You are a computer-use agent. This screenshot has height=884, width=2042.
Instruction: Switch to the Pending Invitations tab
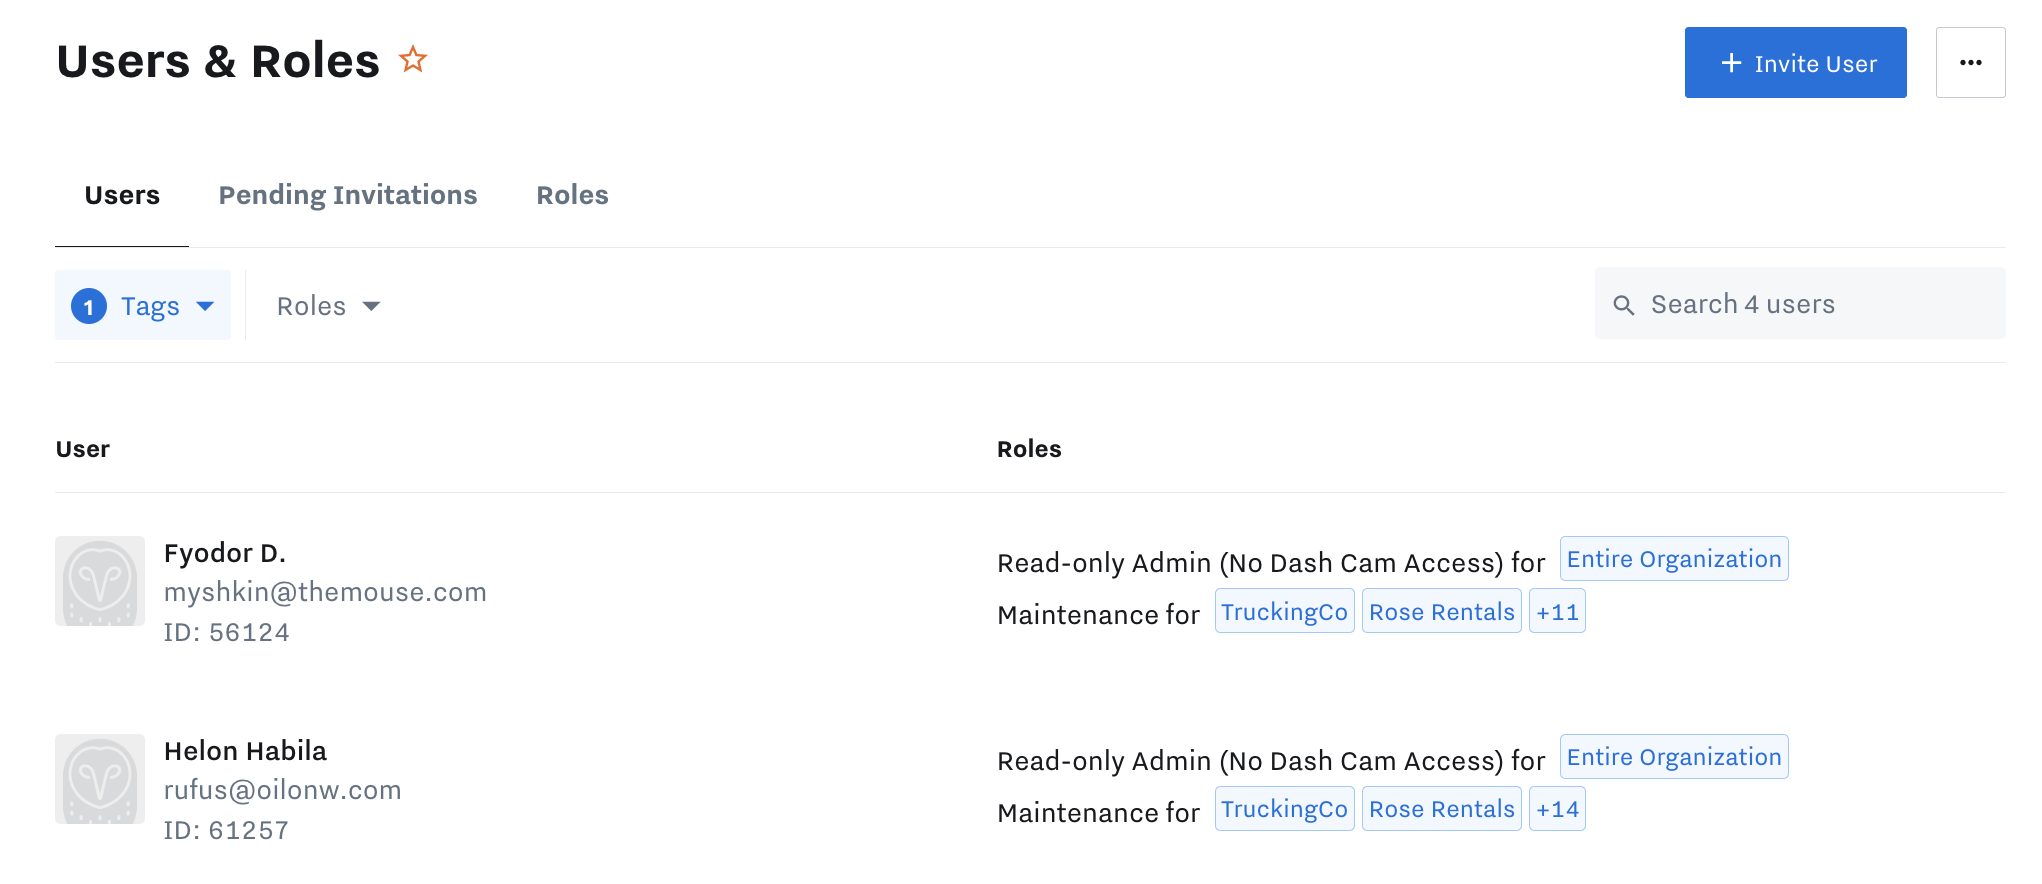[x=348, y=195]
